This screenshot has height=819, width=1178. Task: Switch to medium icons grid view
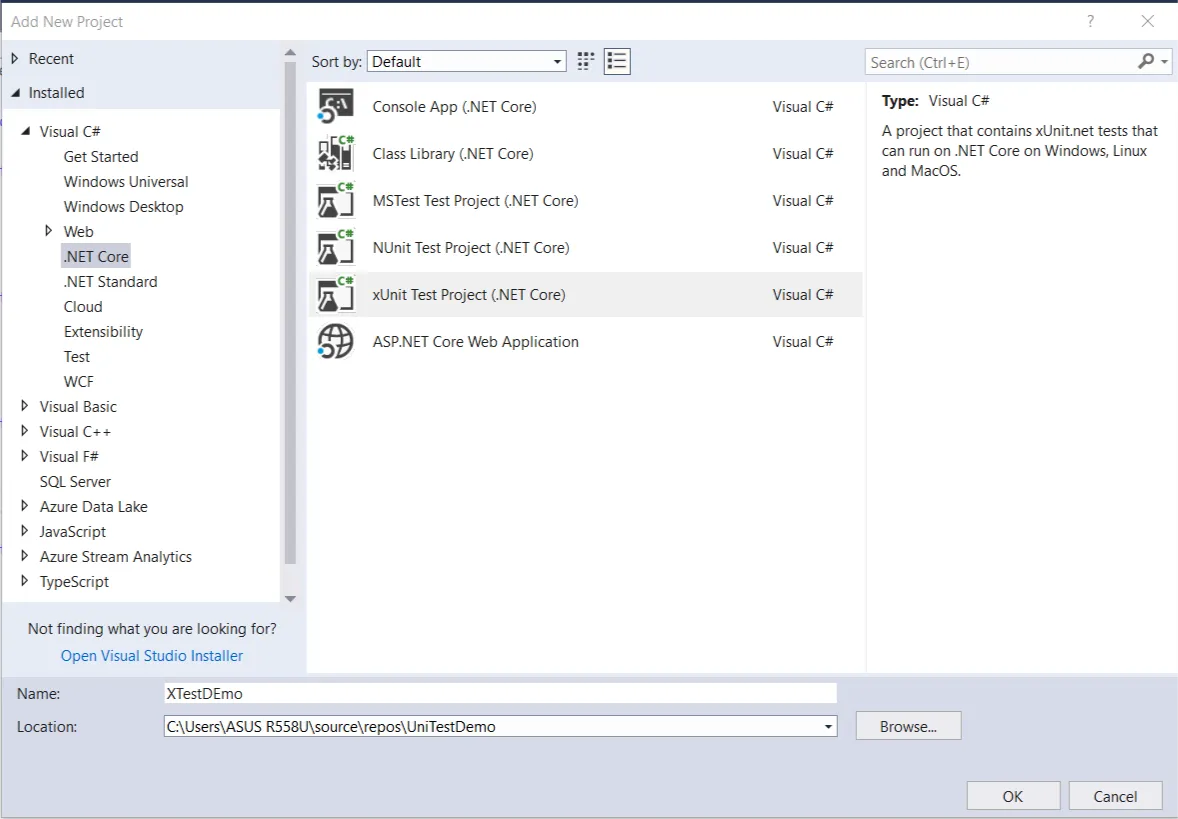pos(585,61)
